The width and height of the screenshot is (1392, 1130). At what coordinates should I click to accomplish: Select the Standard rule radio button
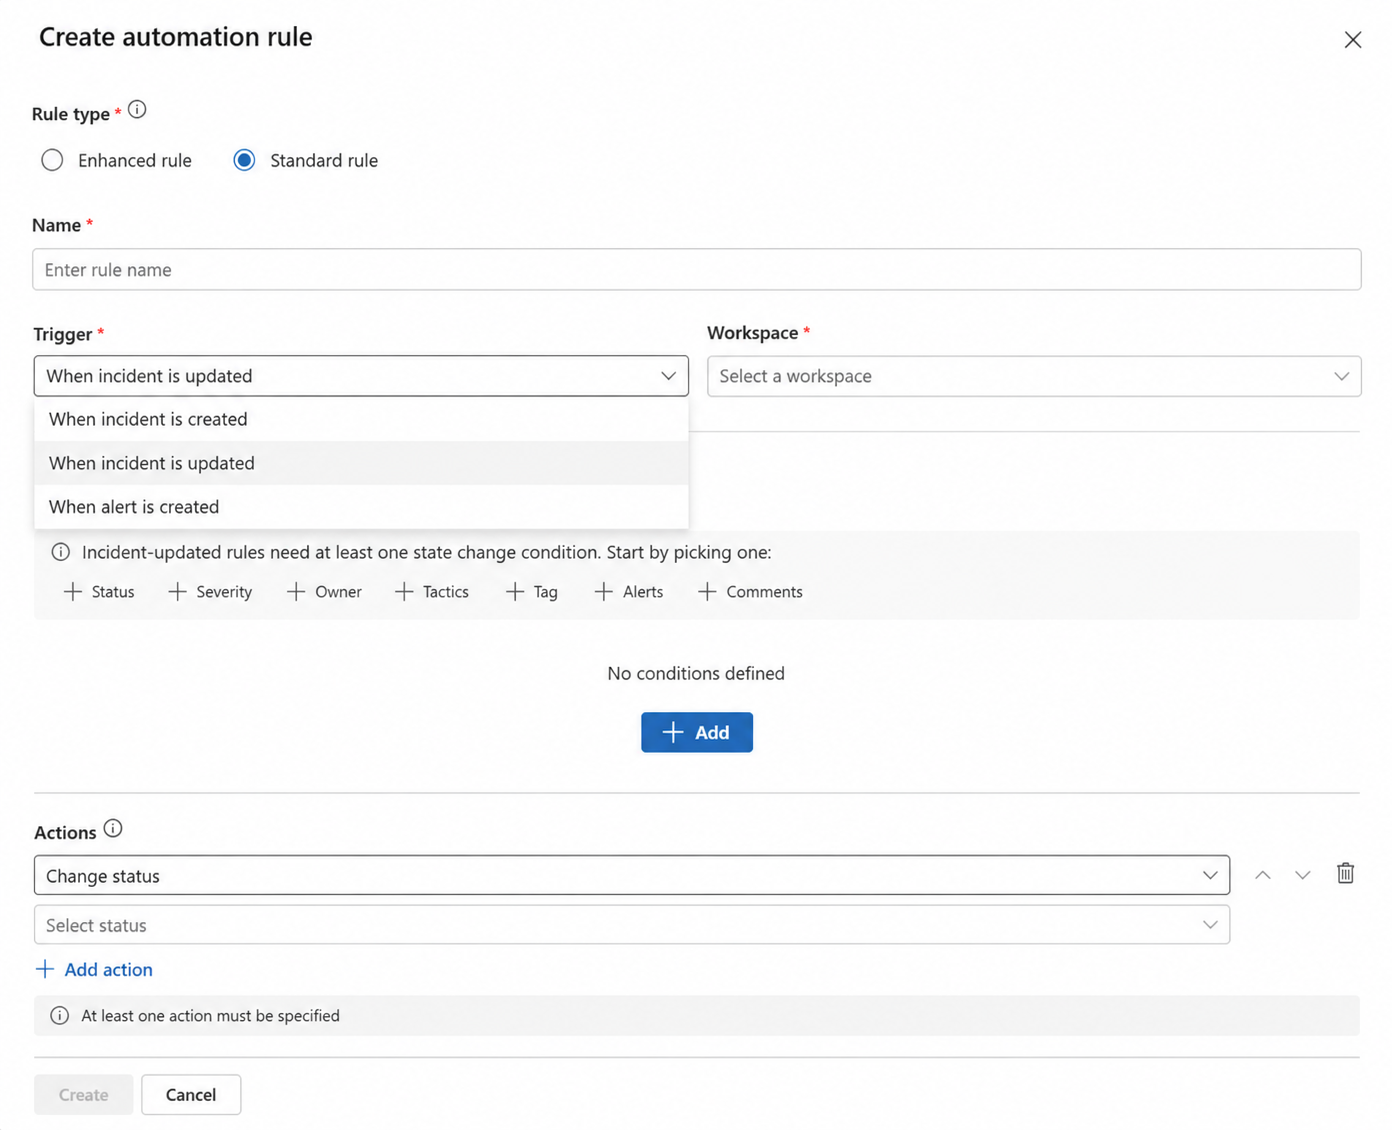click(x=244, y=160)
